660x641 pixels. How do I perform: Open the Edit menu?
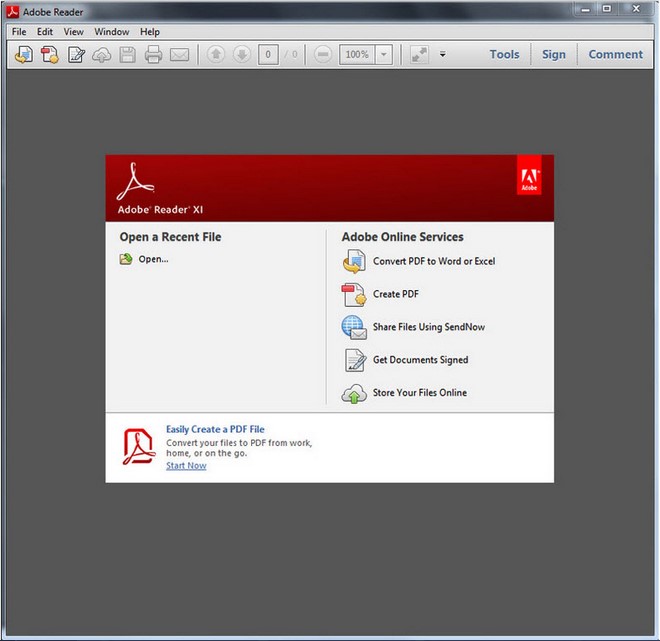[x=45, y=32]
